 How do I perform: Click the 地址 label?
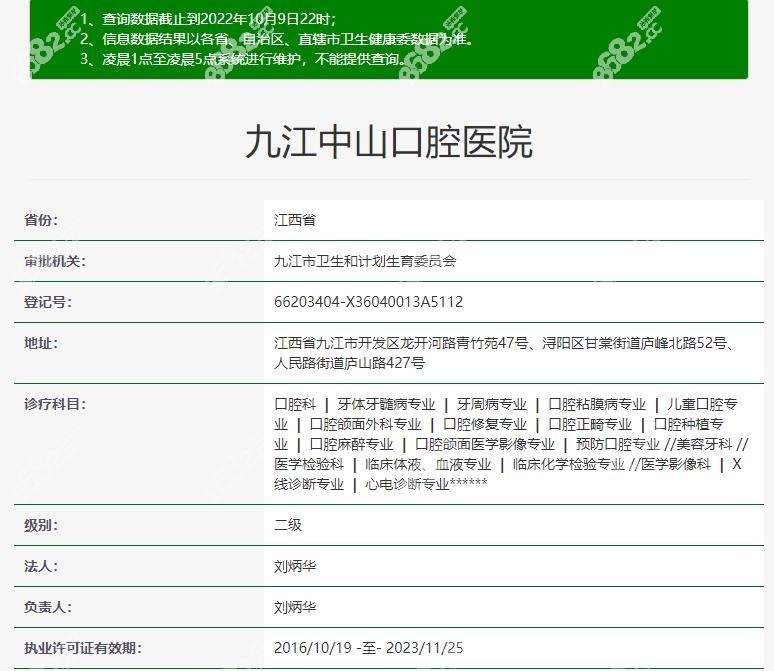pyautogui.click(x=40, y=343)
